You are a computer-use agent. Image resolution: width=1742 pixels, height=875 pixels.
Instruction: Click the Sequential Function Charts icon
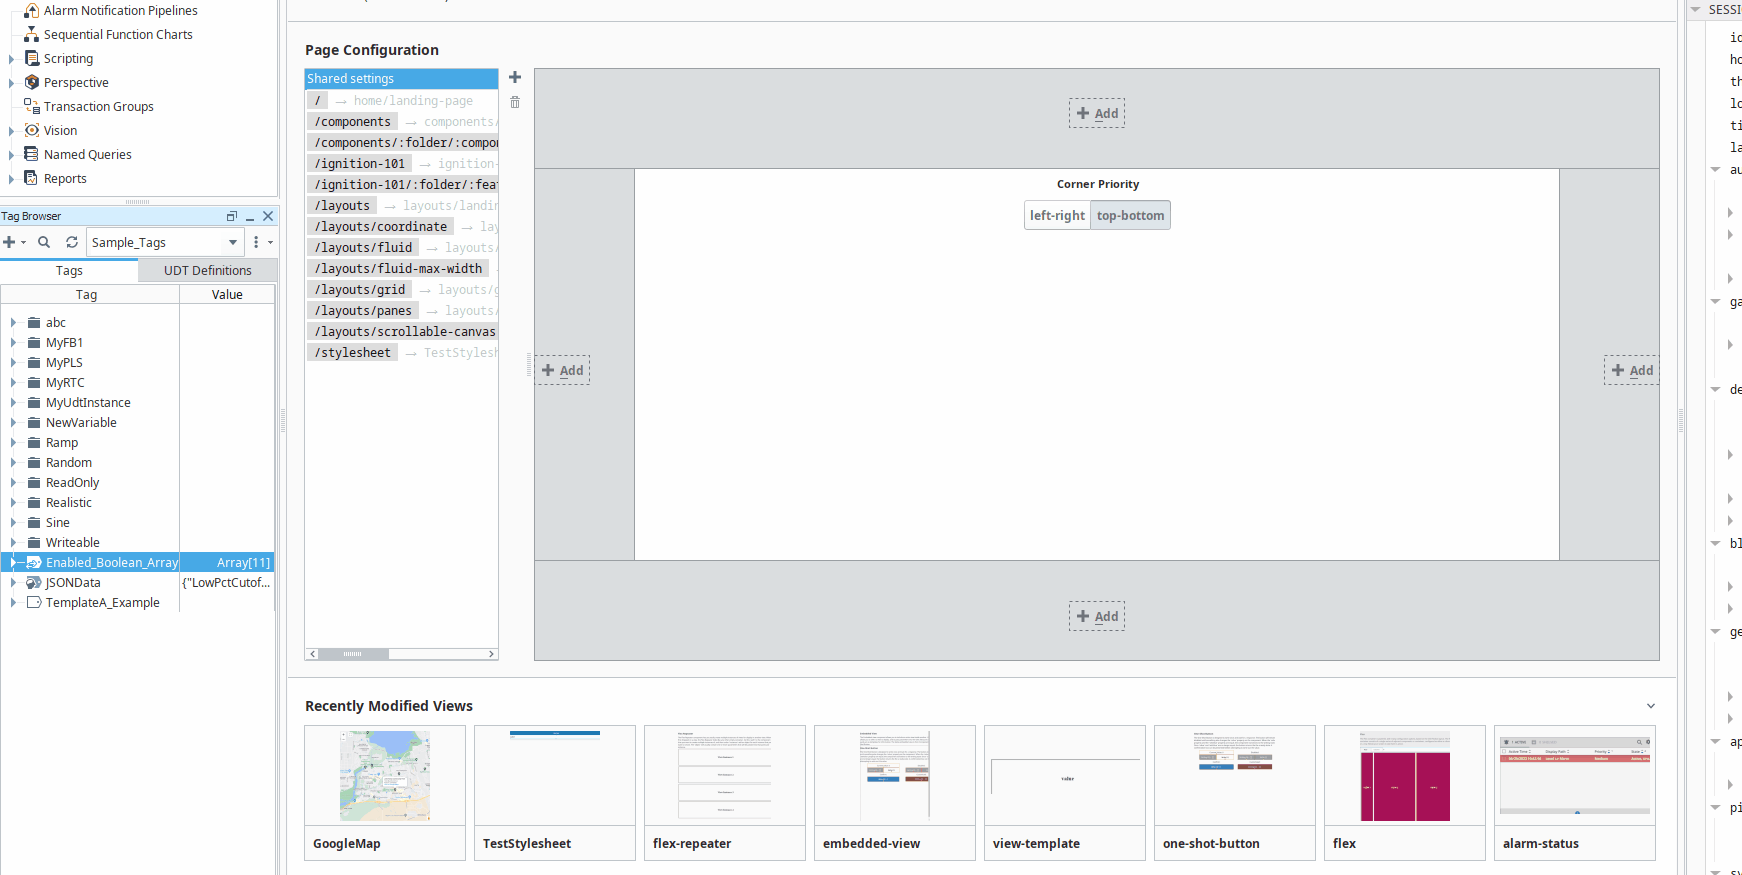[32, 35]
